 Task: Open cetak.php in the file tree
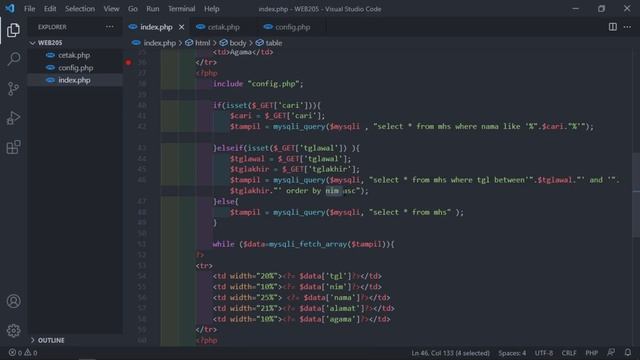click(73, 55)
